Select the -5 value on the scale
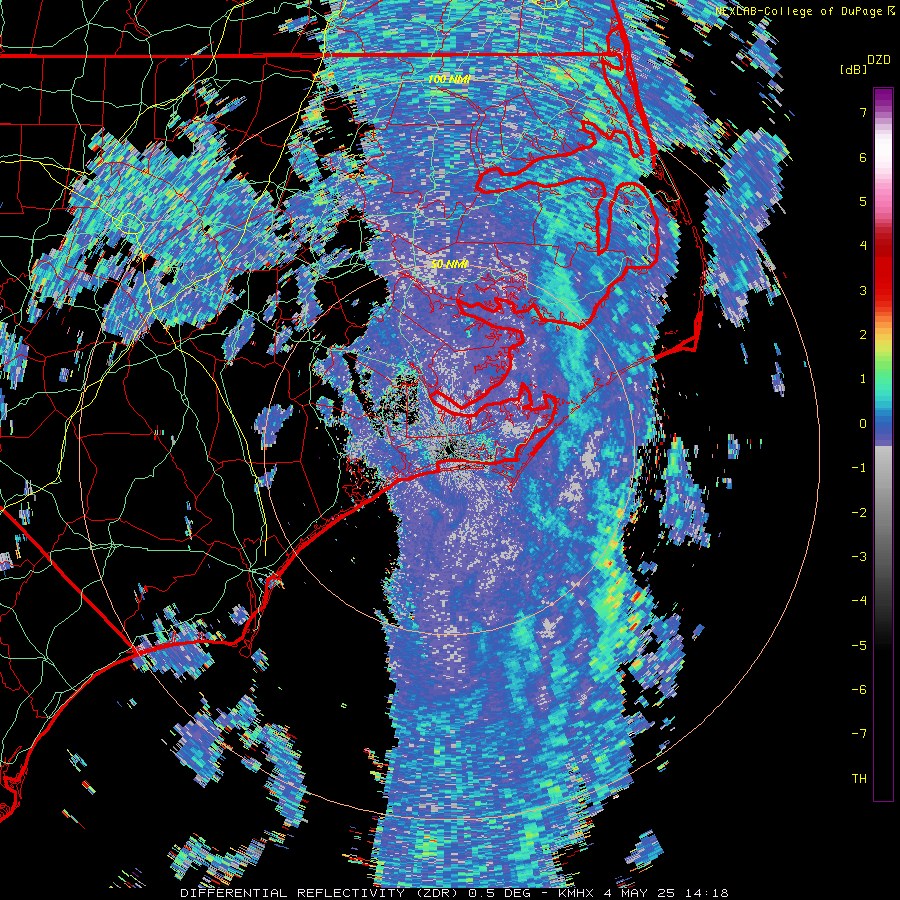The image size is (900, 900). (x=859, y=646)
